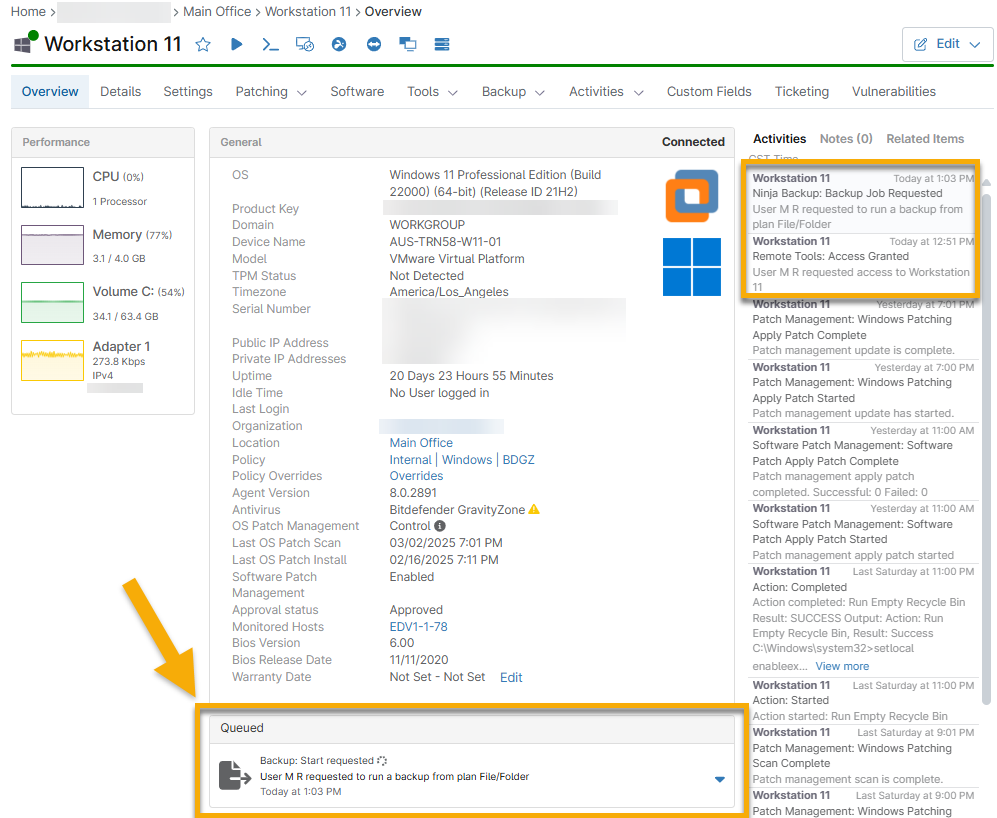The height and width of the screenshot is (818, 997).
Task: Expand the Backup tab dropdown
Action: coord(513,91)
